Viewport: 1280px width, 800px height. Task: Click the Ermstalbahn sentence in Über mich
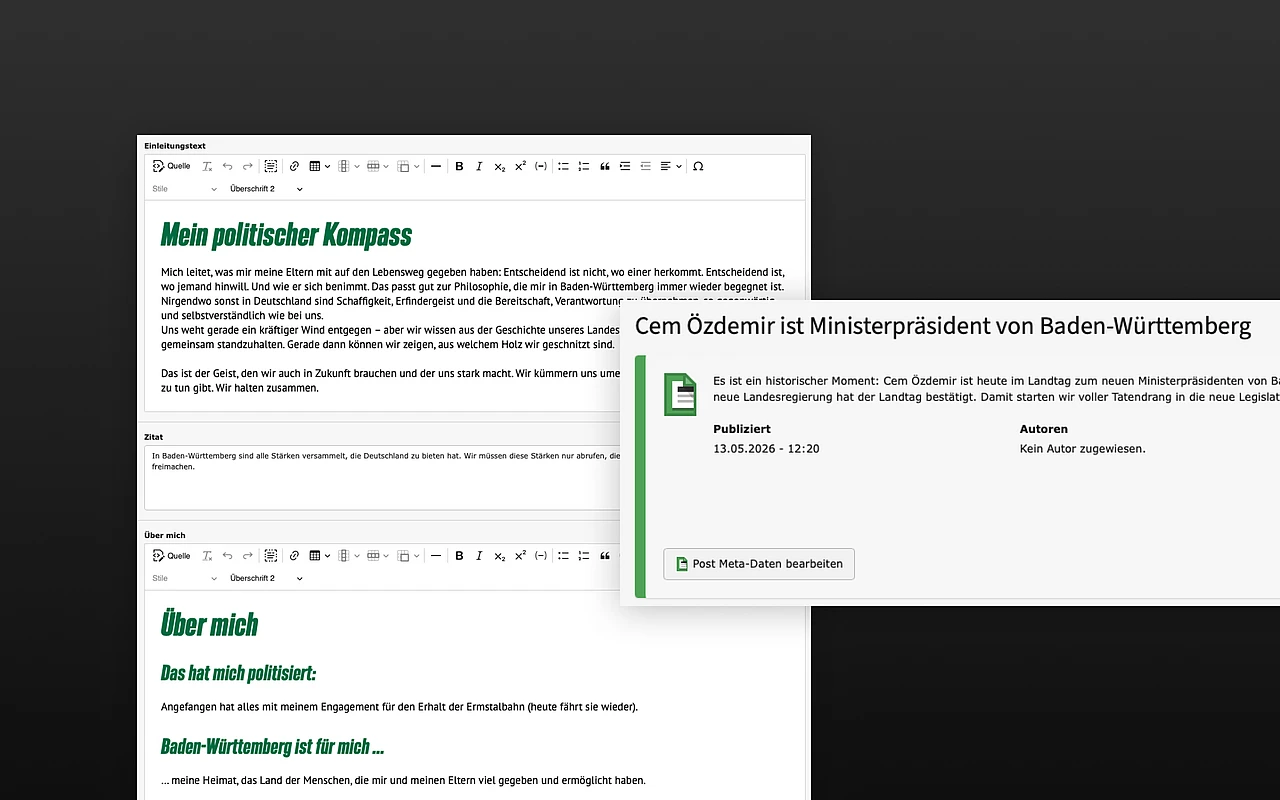pos(399,707)
